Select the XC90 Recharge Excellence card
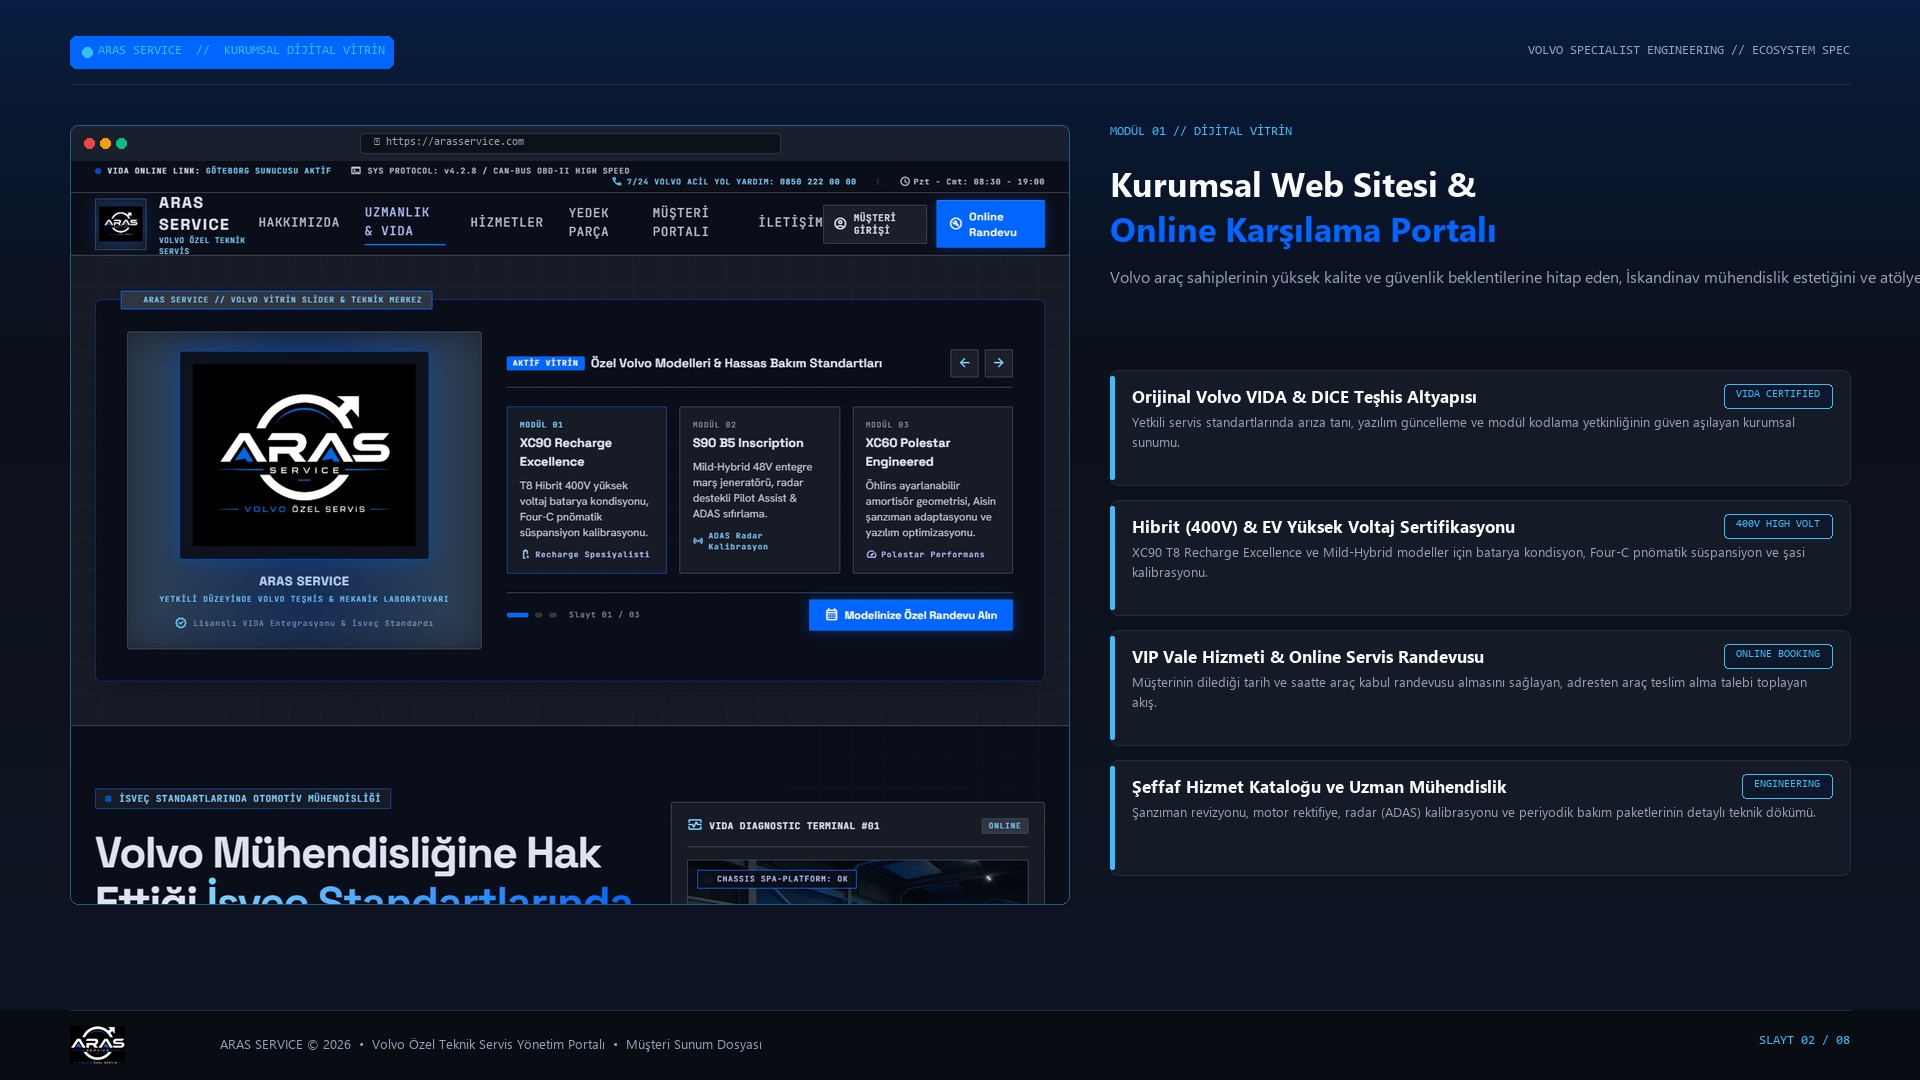1920x1080 pixels. pos(587,490)
